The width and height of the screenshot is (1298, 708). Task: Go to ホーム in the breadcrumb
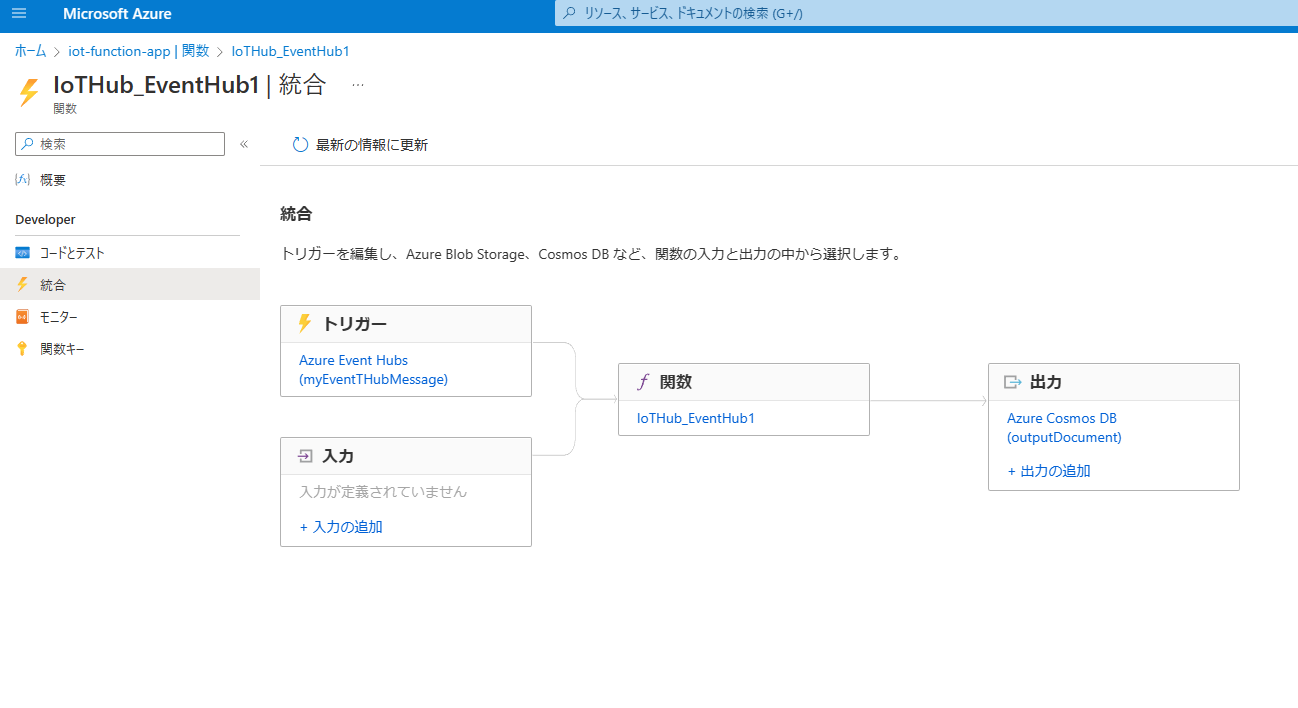coord(30,51)
